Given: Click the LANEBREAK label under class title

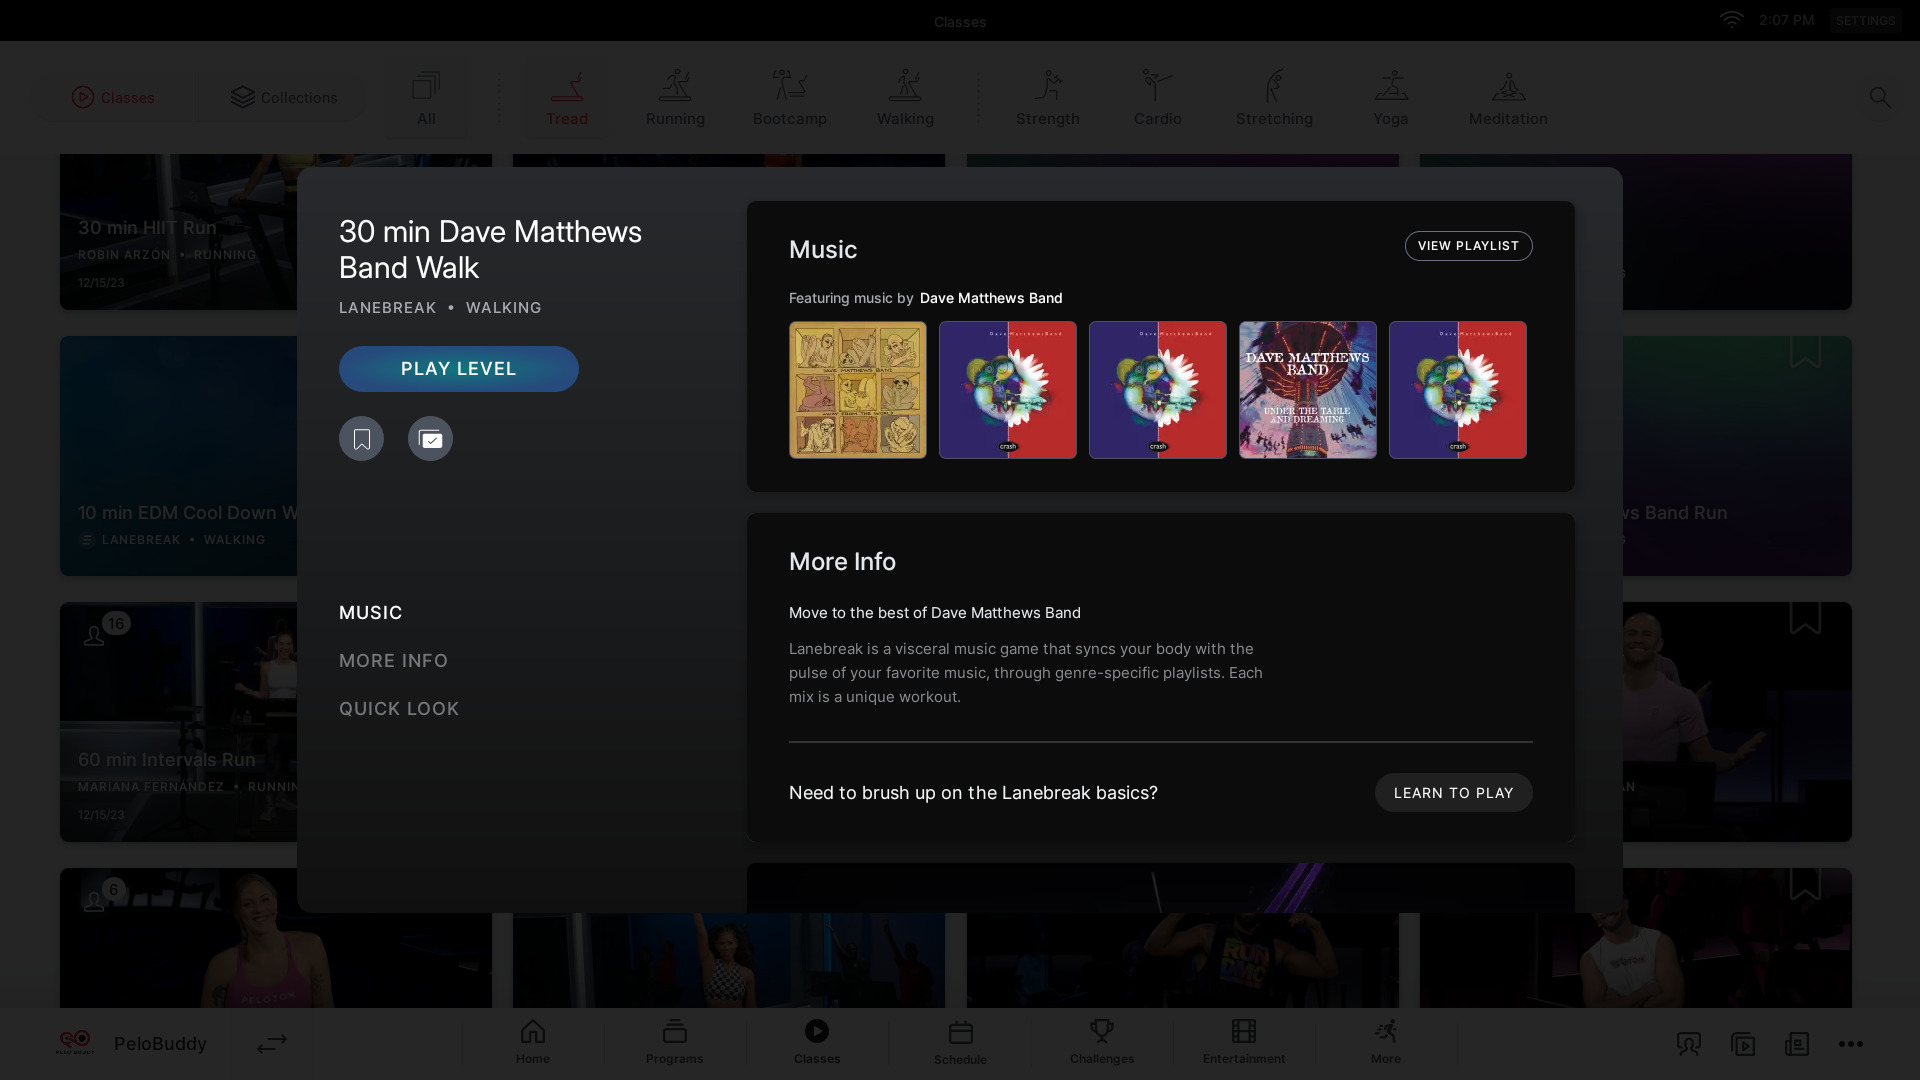Looking at the screenshot, I should [x=388, y=308].
